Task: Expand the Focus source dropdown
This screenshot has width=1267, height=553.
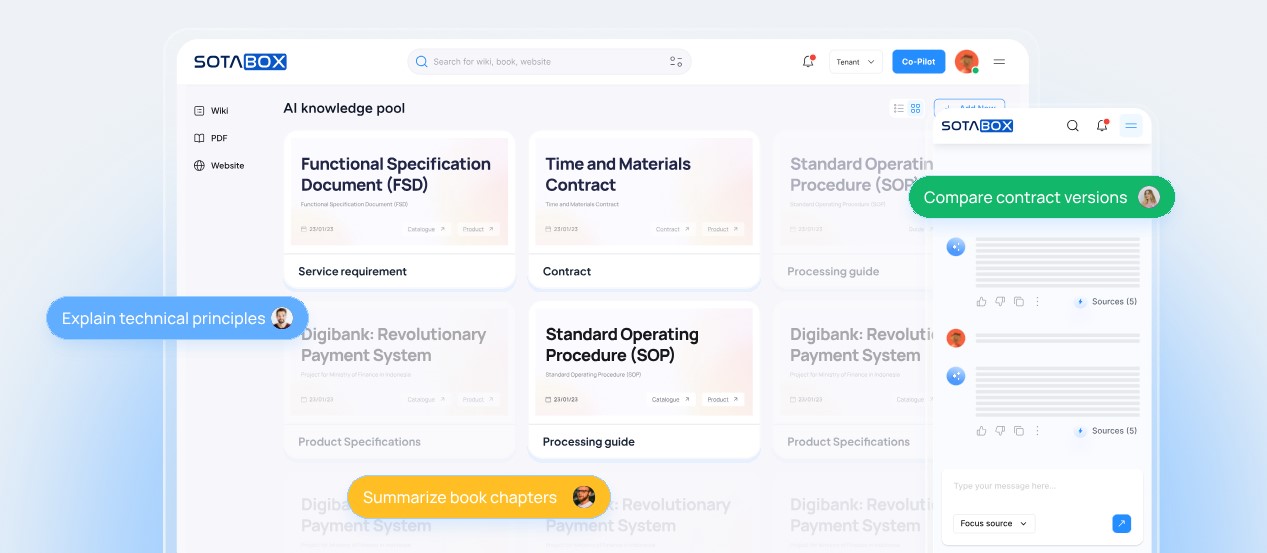Action: (993, 524)
